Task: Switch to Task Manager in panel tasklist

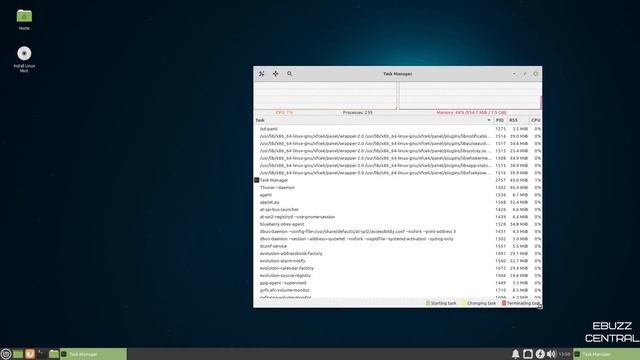Action: 93,354
